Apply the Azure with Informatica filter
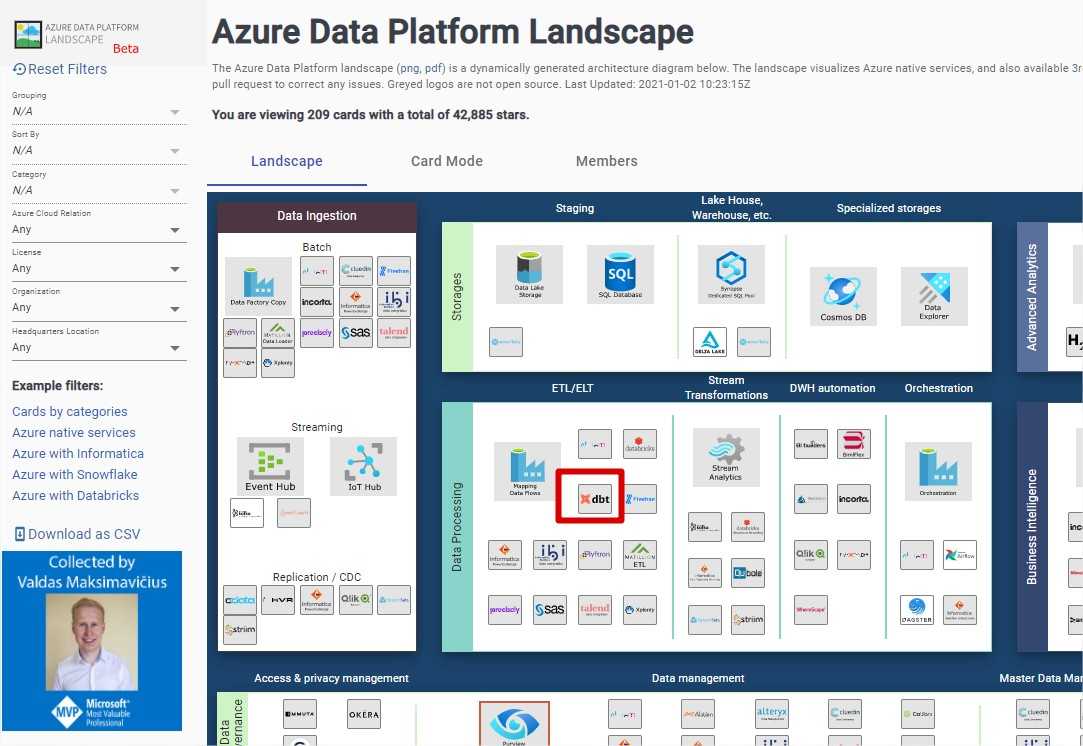Screen dimensions: 1083x746 [78, 454]
